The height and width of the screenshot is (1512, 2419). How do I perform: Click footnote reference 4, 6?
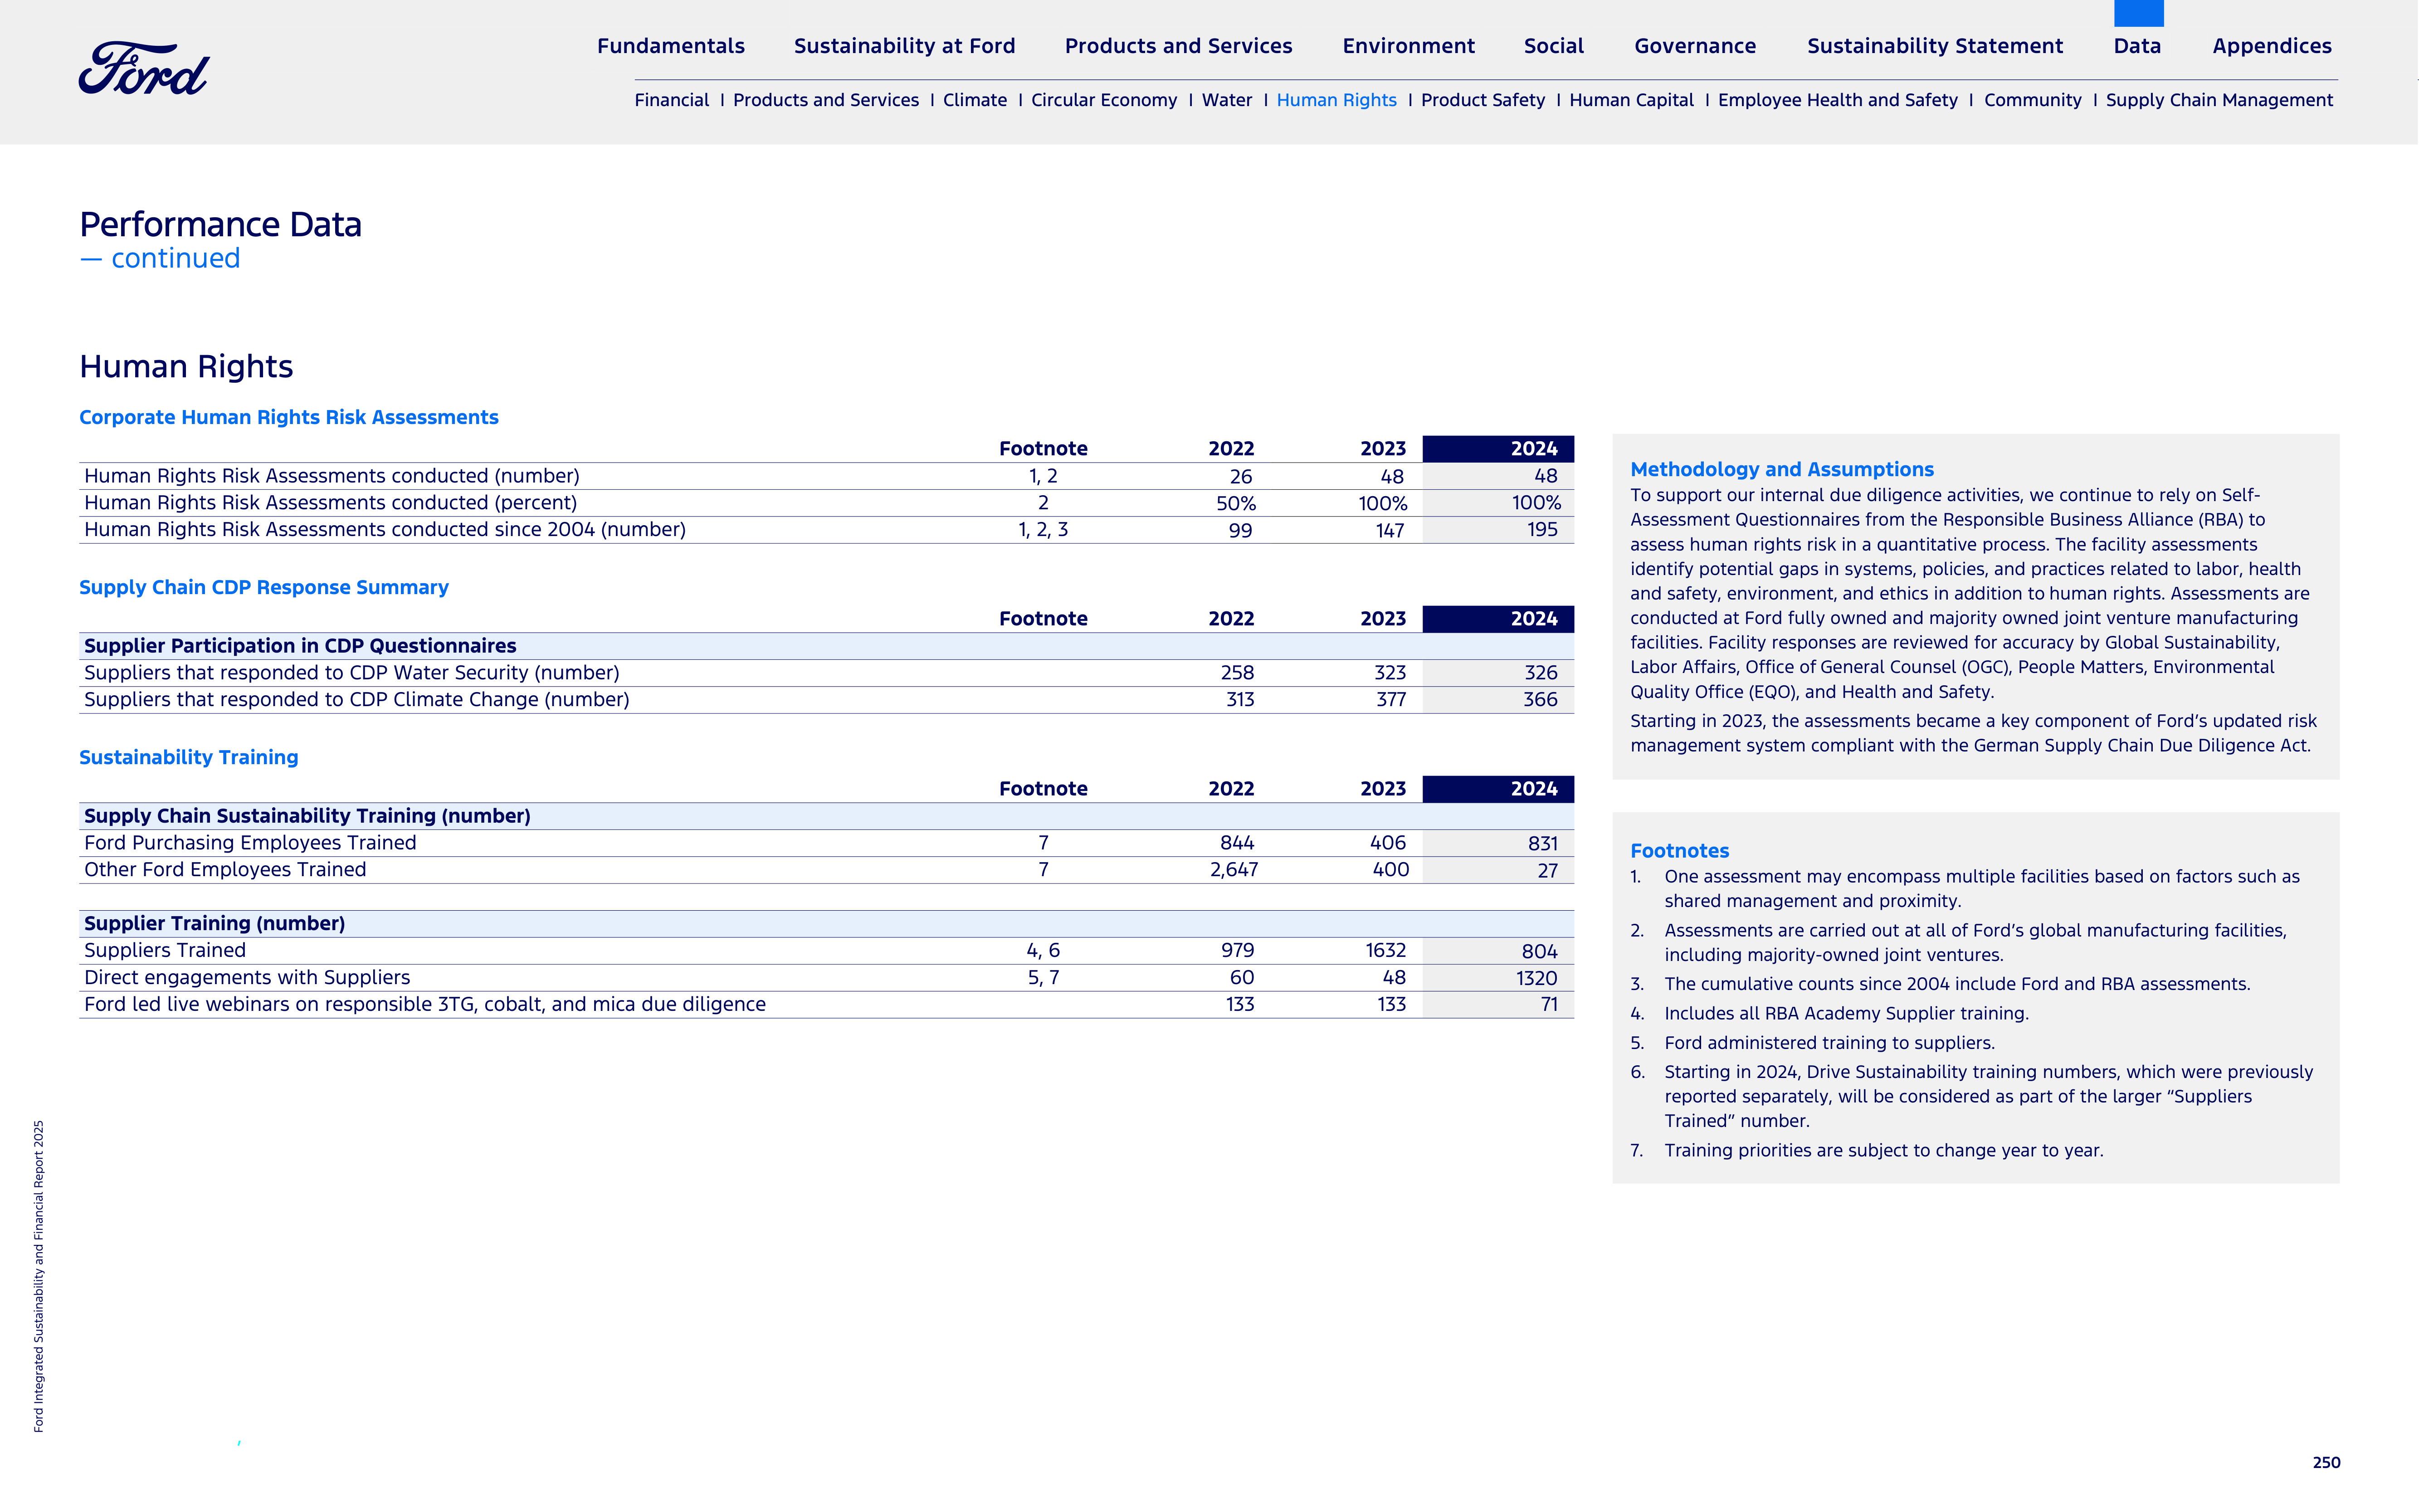[x=1043, y=951]
